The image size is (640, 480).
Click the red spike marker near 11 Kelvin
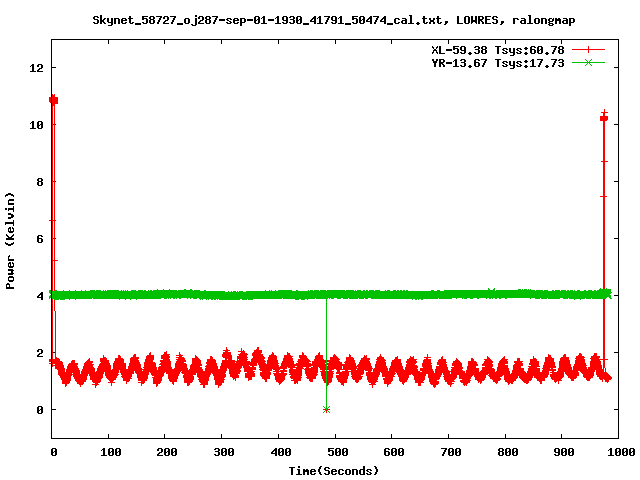[53, 100]
